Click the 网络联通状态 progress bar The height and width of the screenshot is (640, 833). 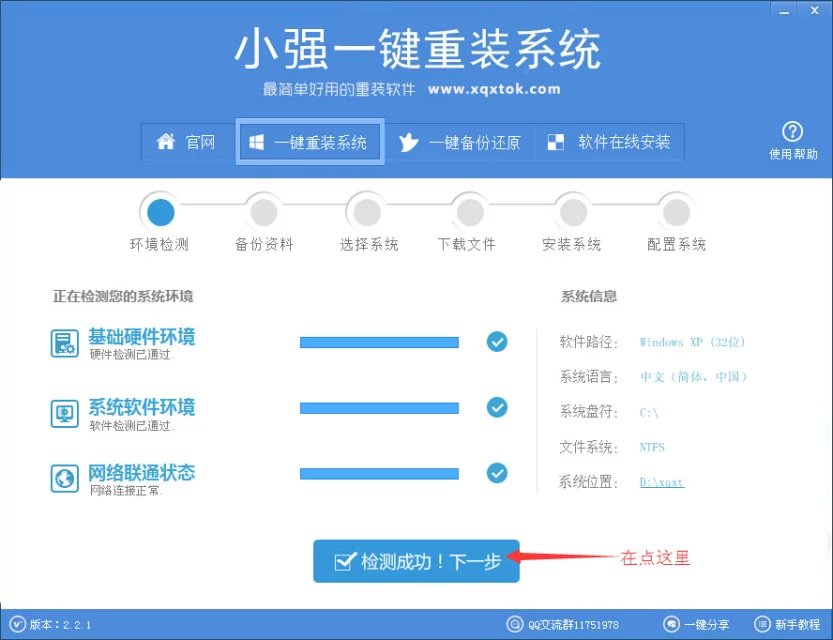pyautogui.click(x=378, y=474)
